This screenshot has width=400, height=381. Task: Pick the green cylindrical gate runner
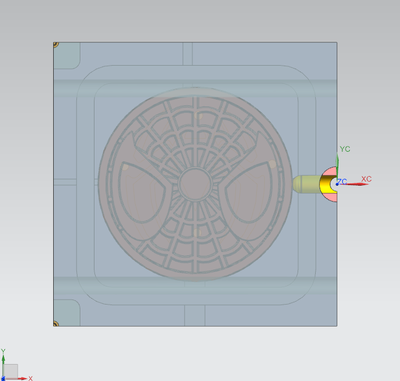306,184
